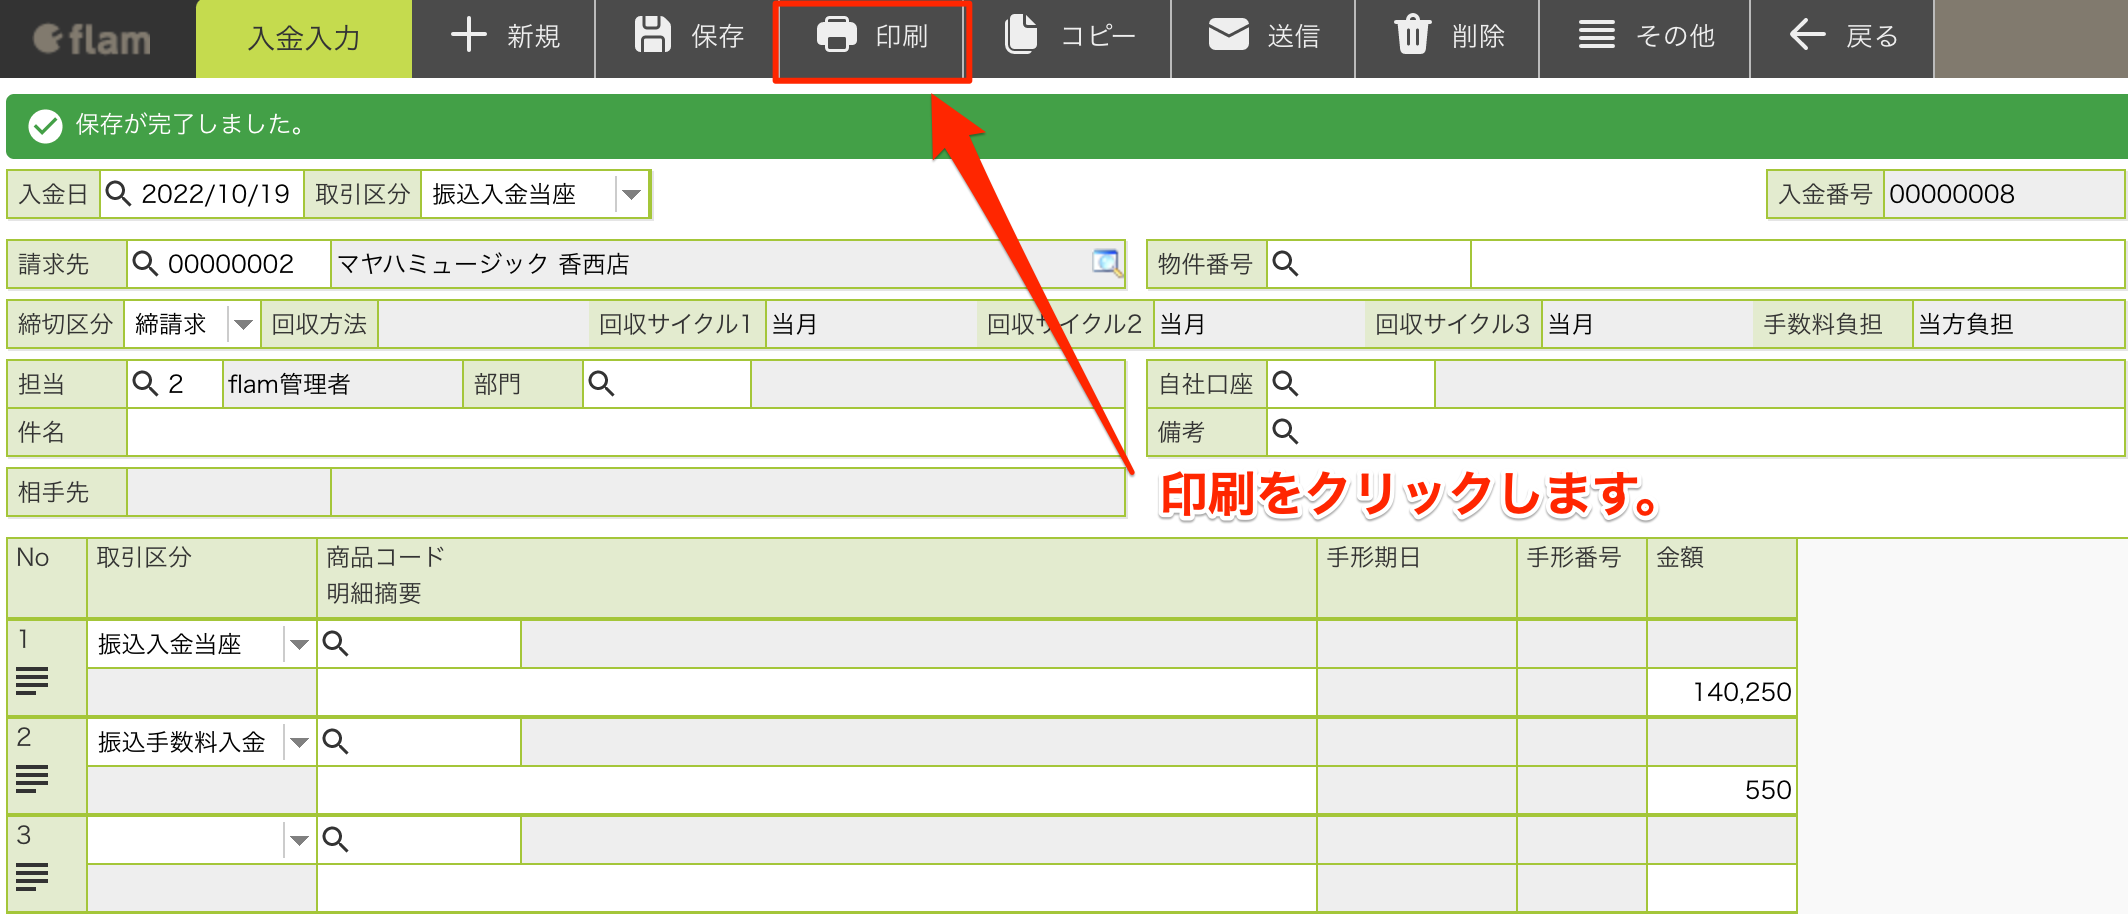2128x914 pixels.
Task: Expand row 1 取引区分 dropdown
Action: [299, 644]
